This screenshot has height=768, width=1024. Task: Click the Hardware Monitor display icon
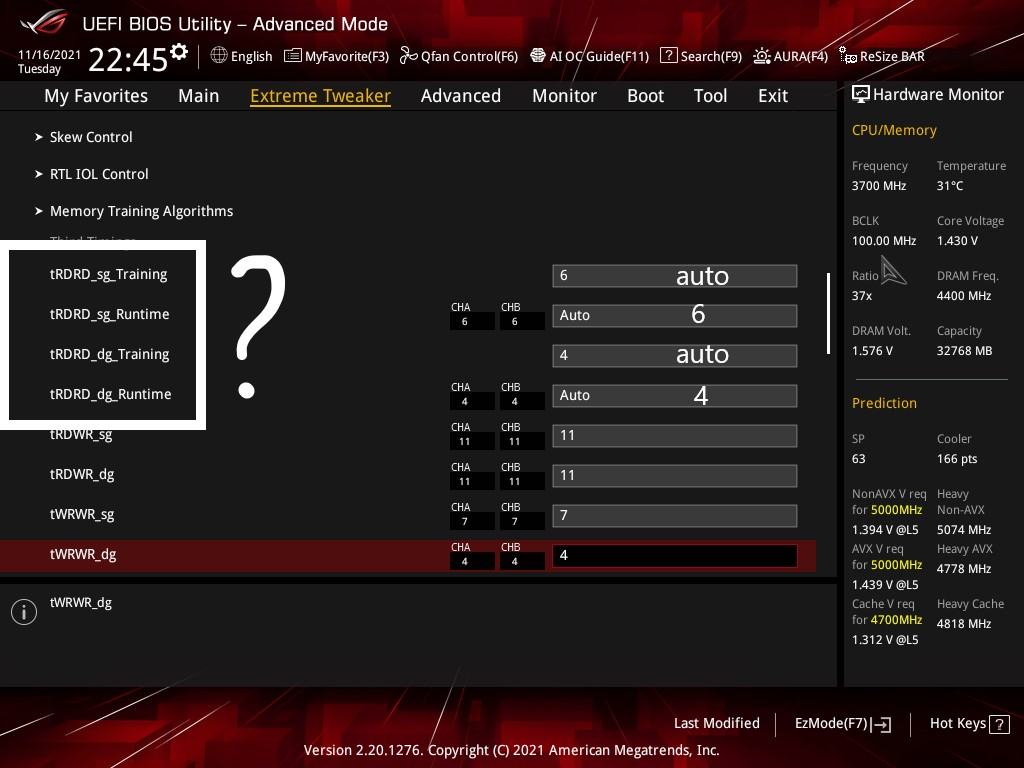(861, 94)
